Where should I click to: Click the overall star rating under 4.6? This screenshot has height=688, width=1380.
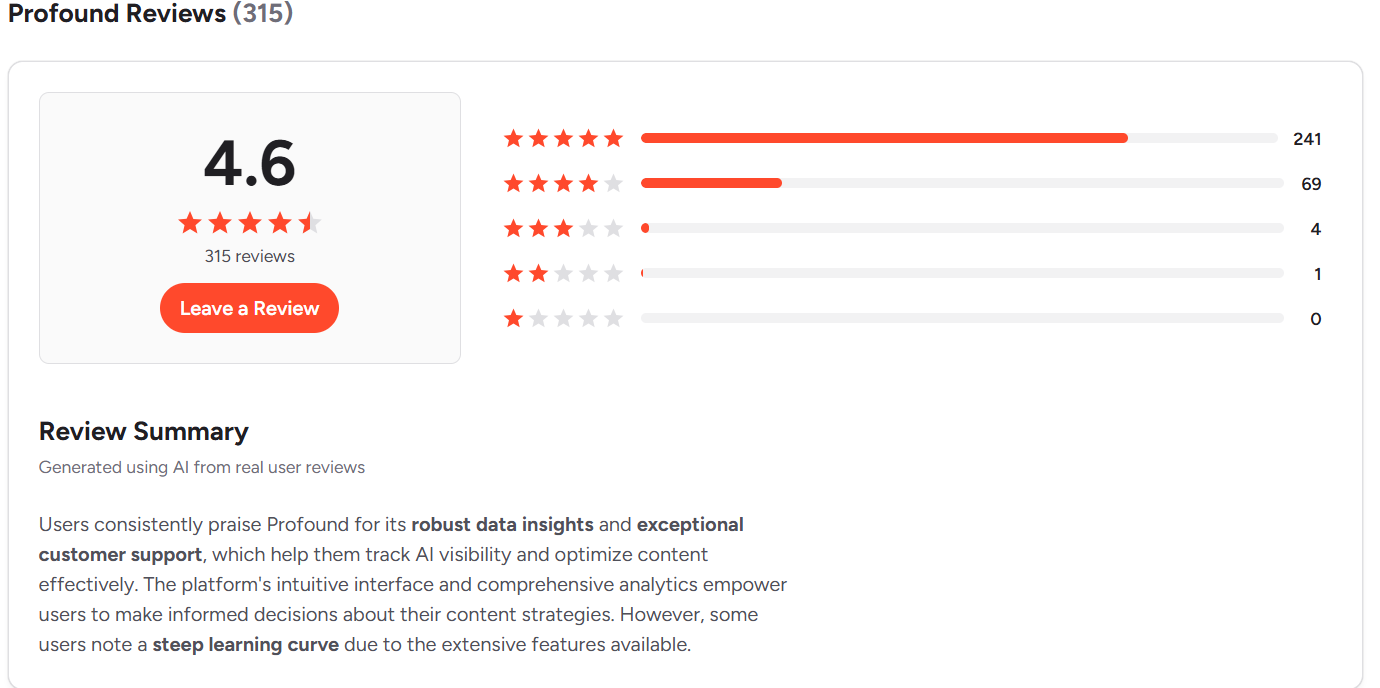point(249,223)
